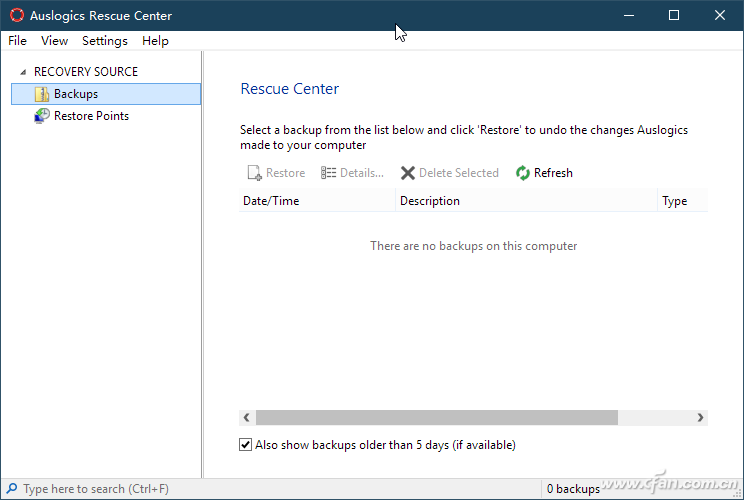The image size is (744, 500).
Task: Collapse the RECOVERY SOURCE tree
Action: (x=23, y=72)
